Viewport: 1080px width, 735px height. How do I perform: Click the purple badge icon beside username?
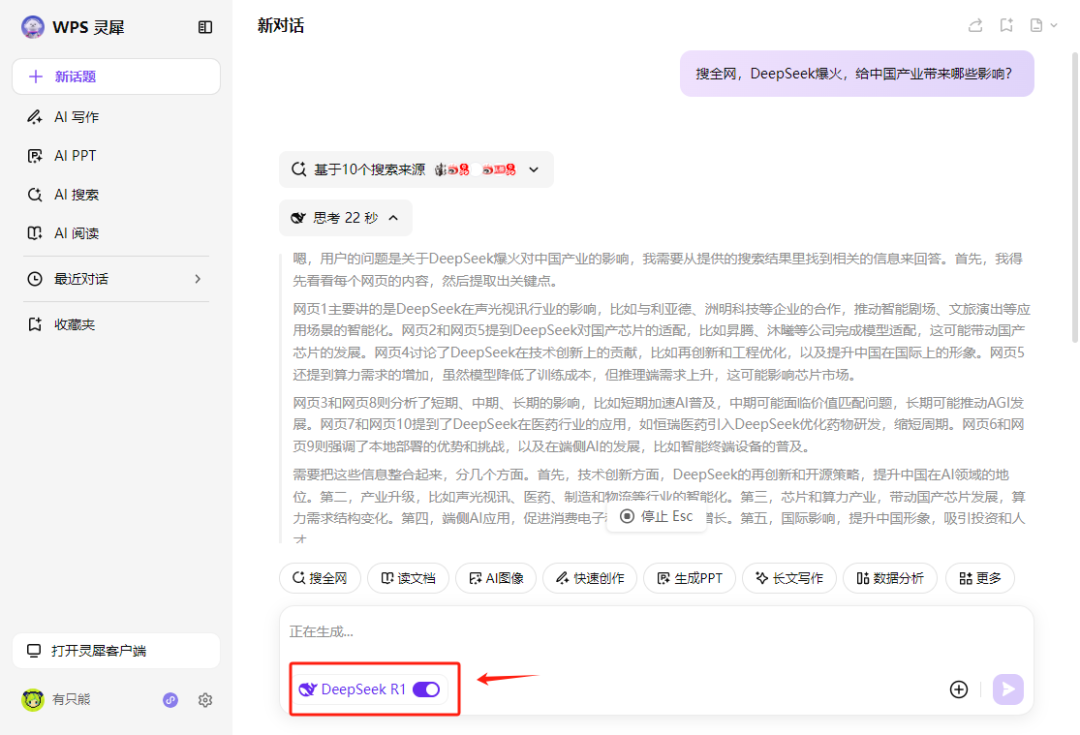coord(170,700)
